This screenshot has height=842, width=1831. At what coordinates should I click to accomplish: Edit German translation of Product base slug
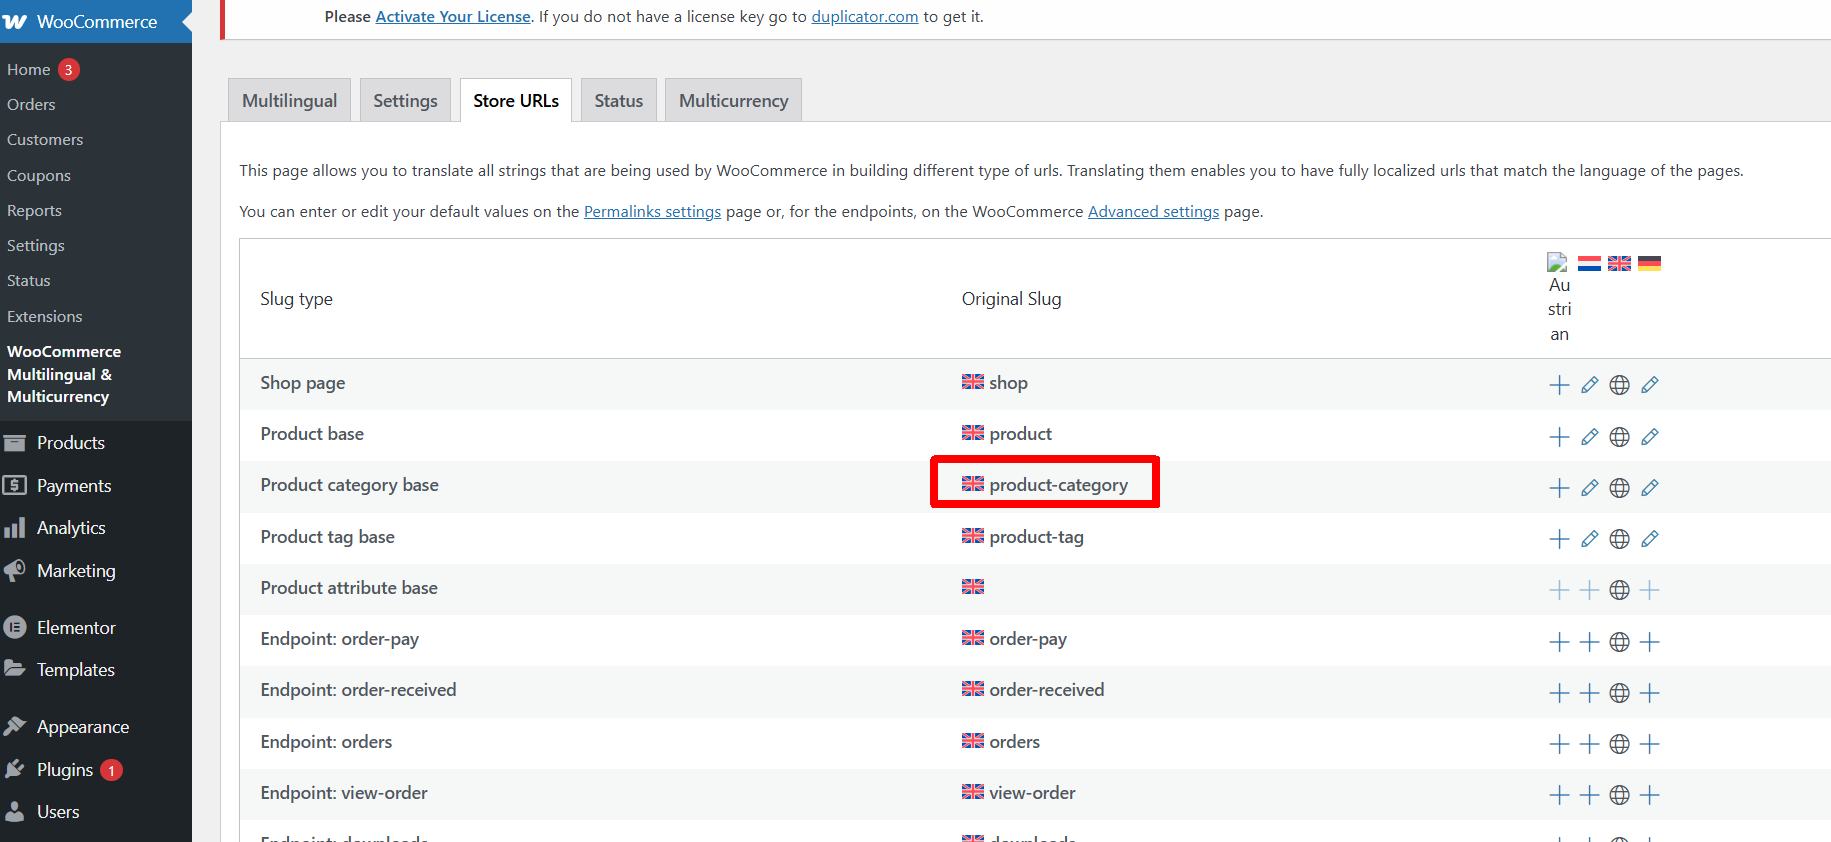(x=1650, y=437)
